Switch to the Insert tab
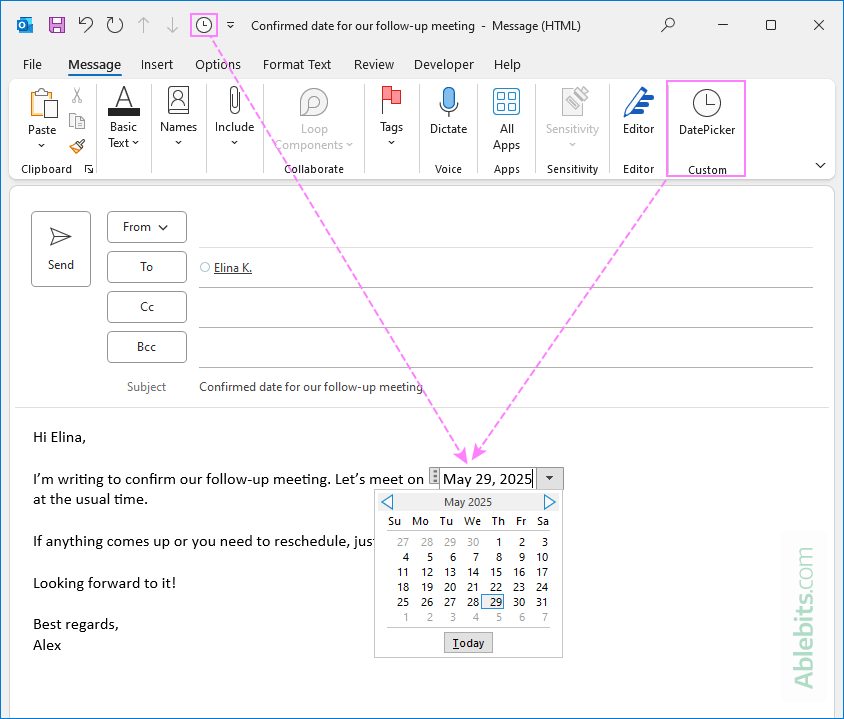844x719 pixels. (157, 65)
